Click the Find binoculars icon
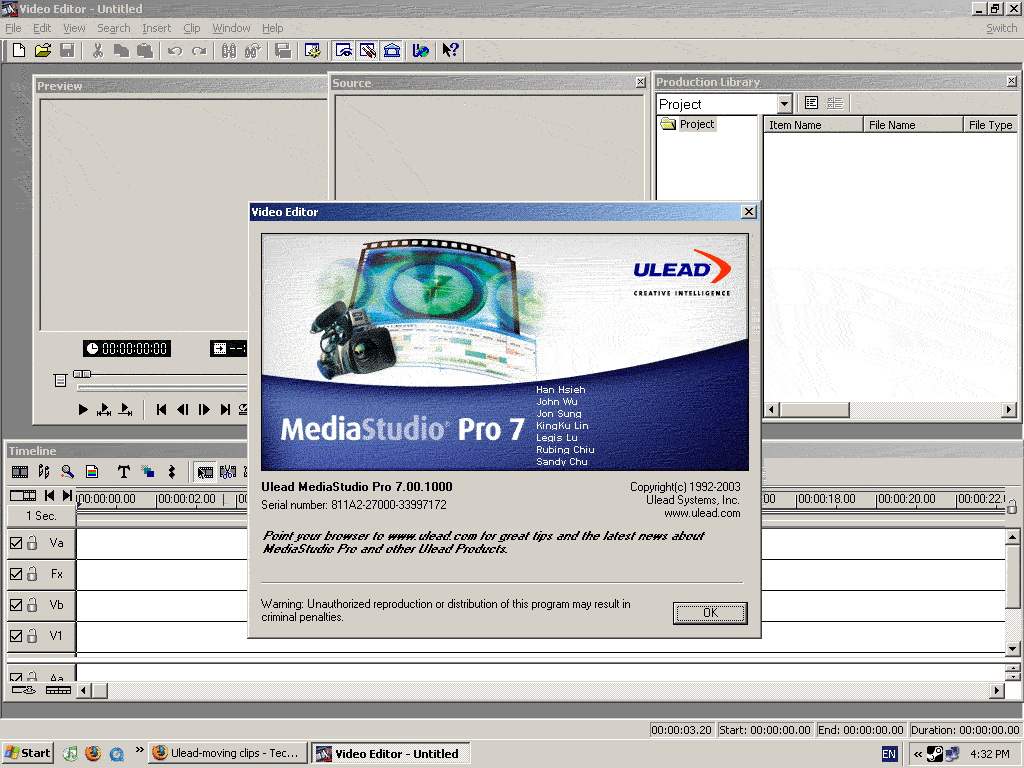The width and height of the screenshot is (1024, 768). [x=229, y=50]
